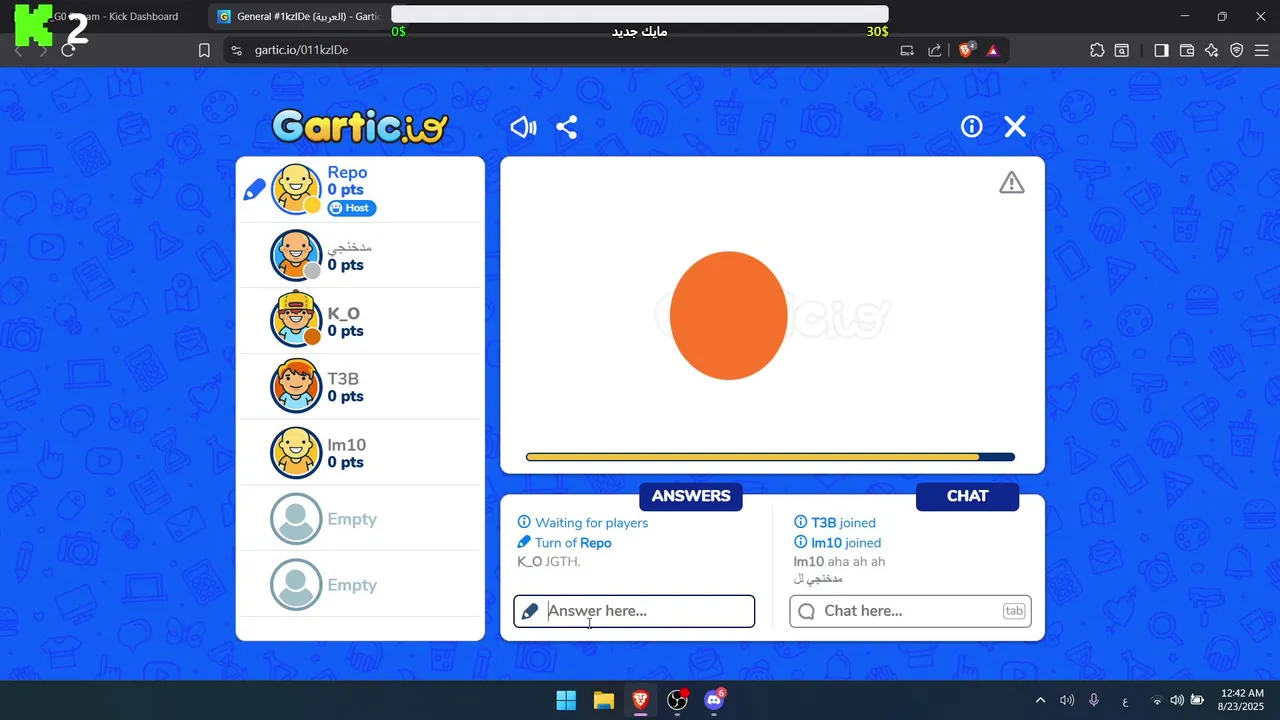Click the tab search icon in toolbar

pos(1122,50)
